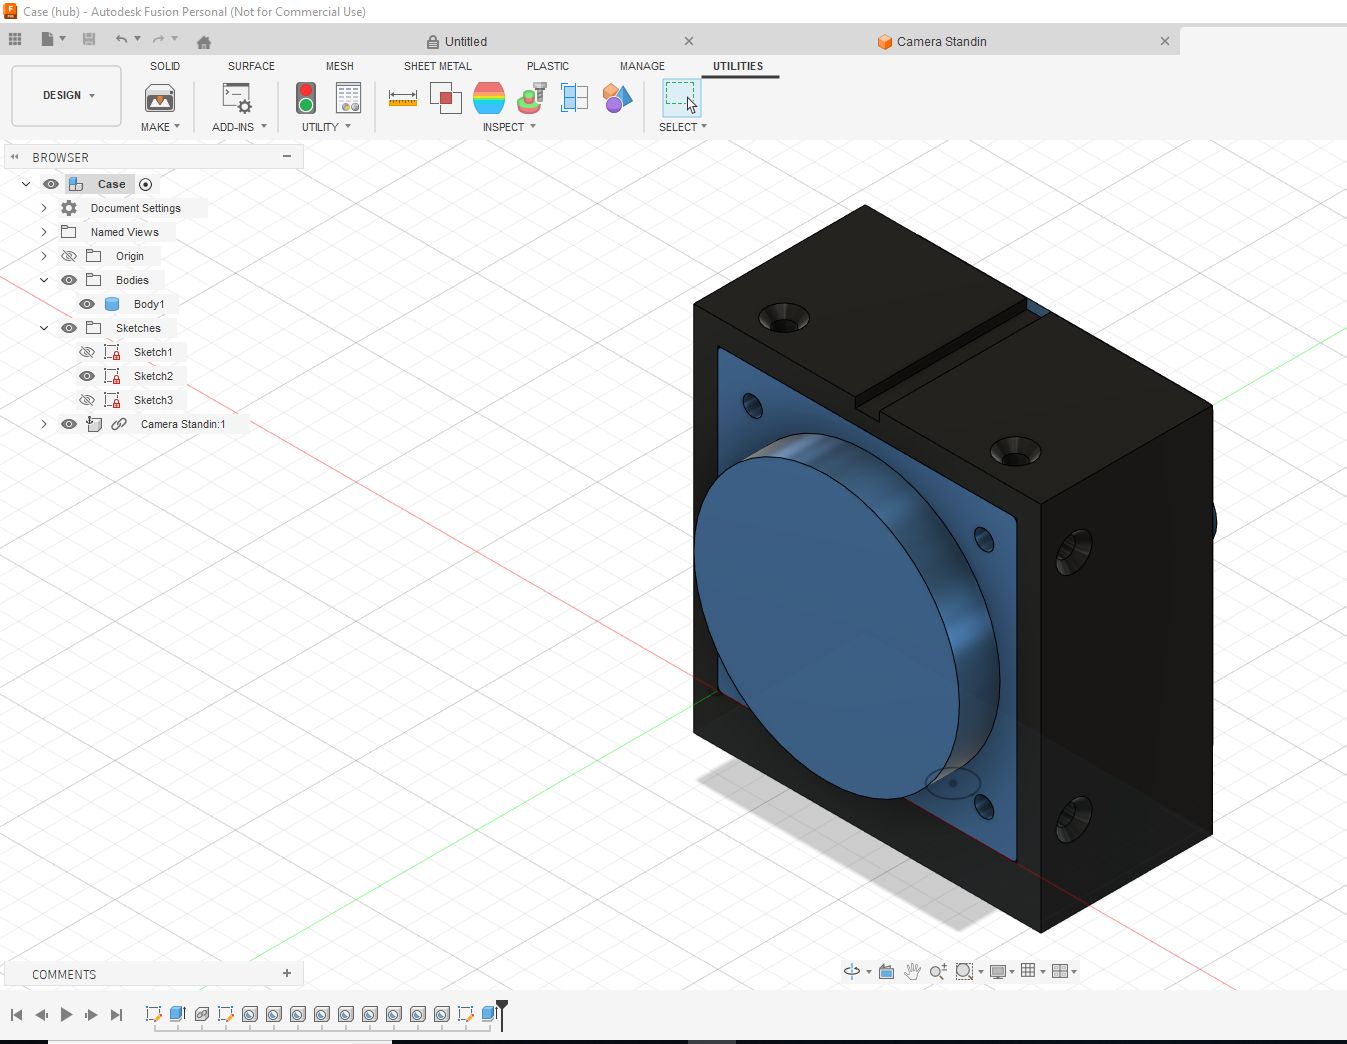Click the Look At camera icon
This screenshot has height=1044, width=1347.
point(886,971)
